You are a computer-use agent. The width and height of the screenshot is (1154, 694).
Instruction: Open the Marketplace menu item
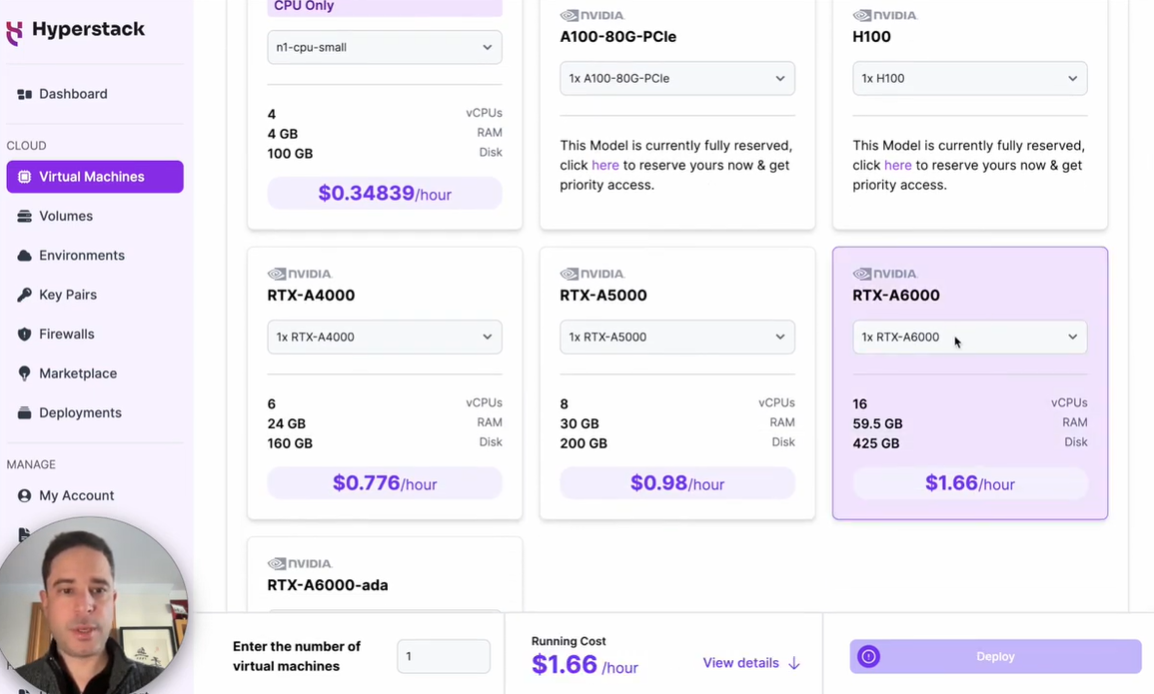(x=78, y=373)
